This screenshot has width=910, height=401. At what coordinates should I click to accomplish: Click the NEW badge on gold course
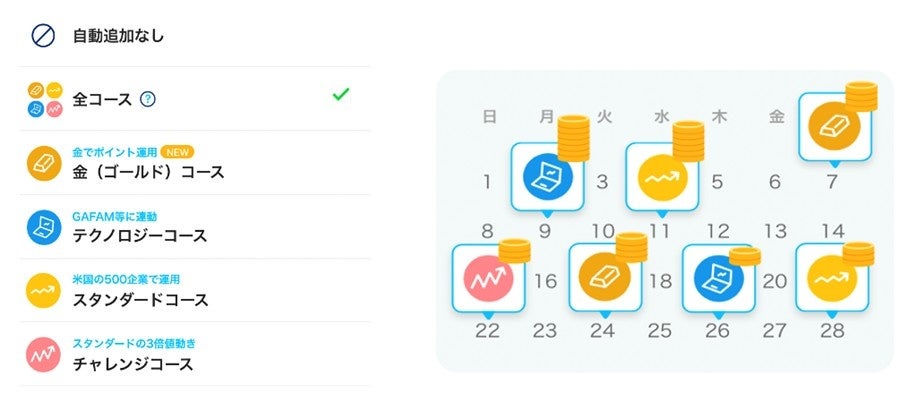click(x=177, y=152)
